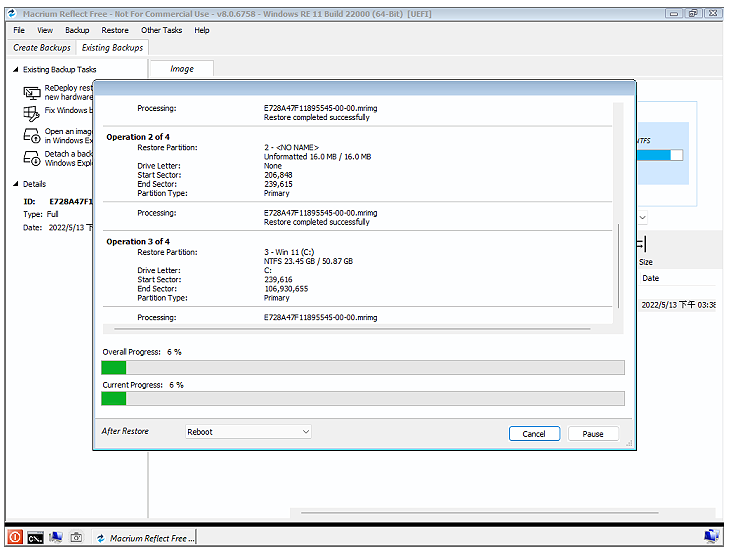Click the Pause button

593,434
